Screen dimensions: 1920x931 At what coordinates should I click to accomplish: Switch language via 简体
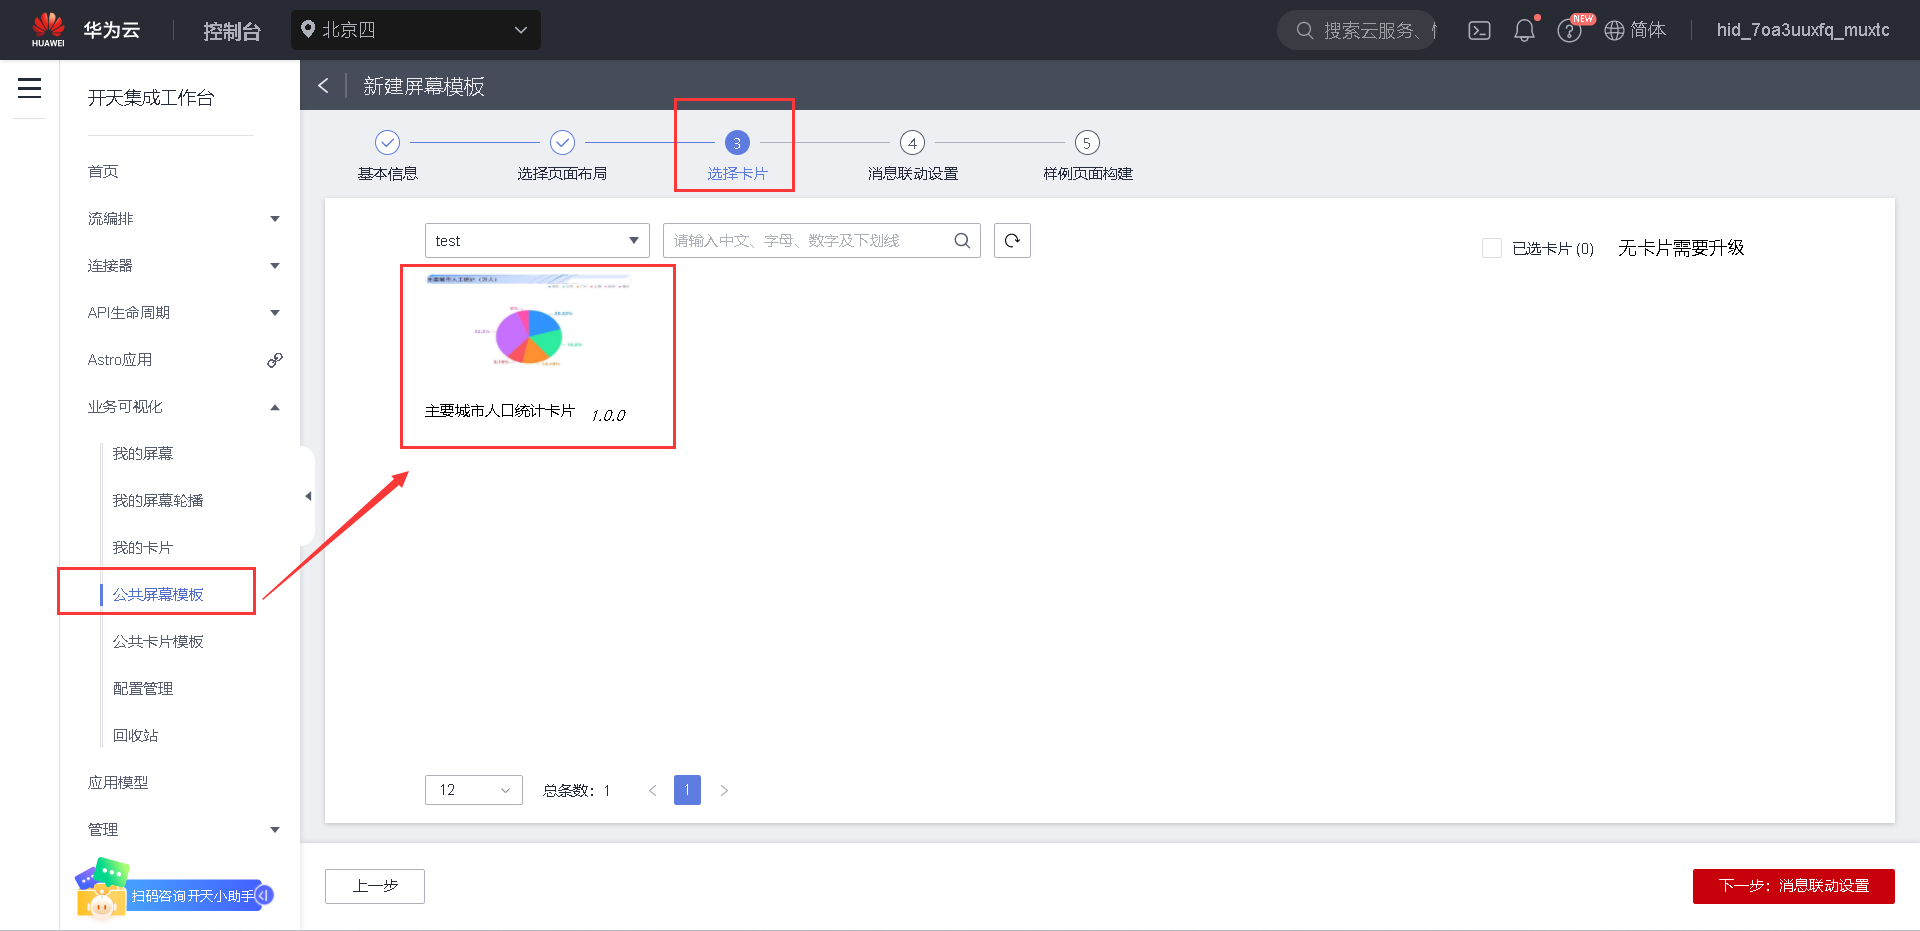point(1648,30)
